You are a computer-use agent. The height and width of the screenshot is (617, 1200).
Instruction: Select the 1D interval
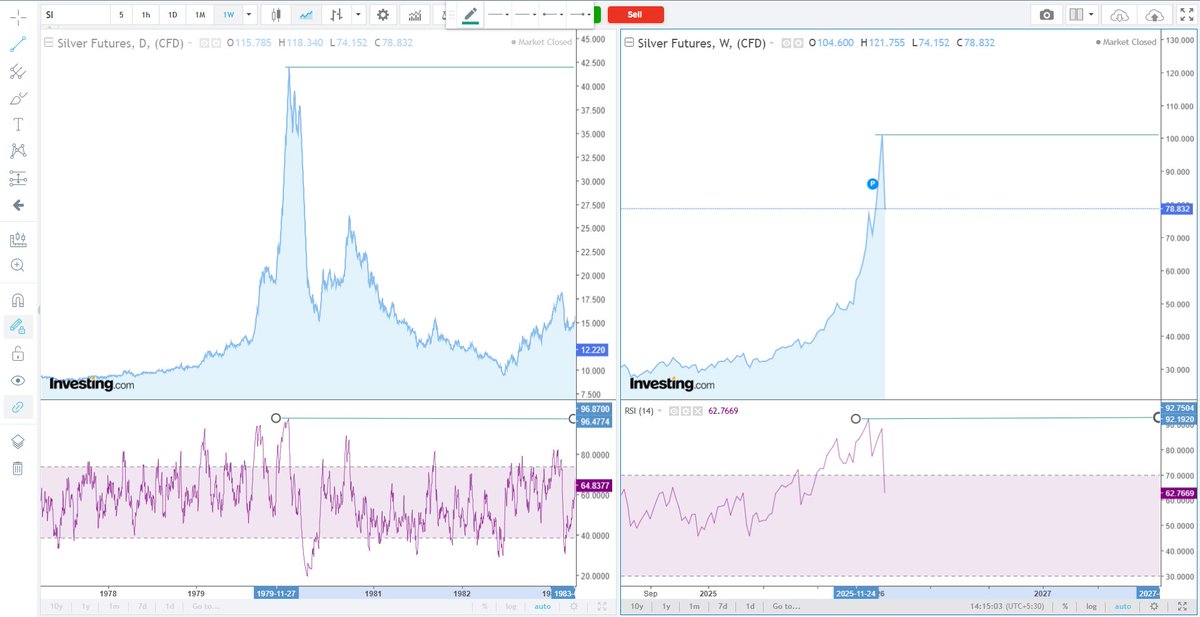click(172, 15)
